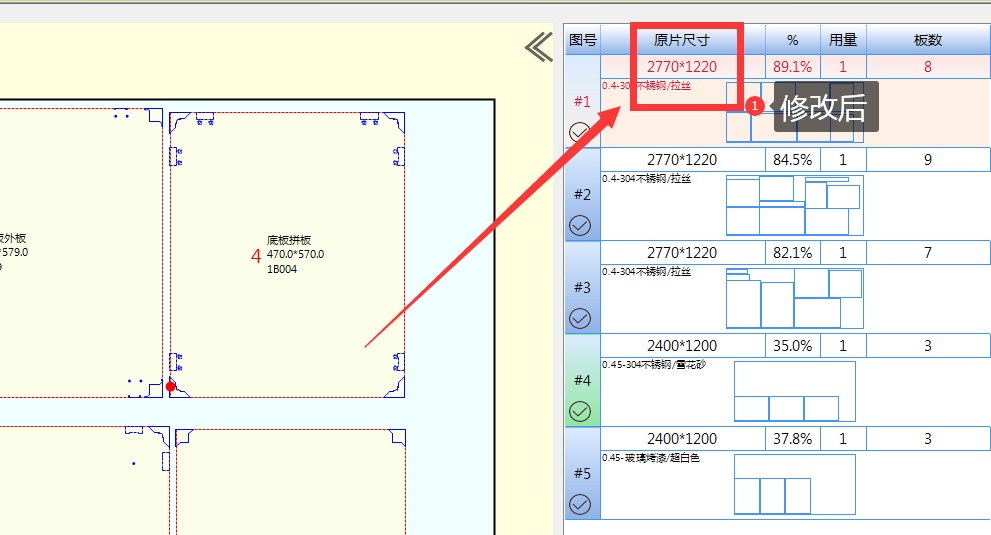Open the layout thumbnail for sheet #3

pyautogui.click(x=794, y=298)
